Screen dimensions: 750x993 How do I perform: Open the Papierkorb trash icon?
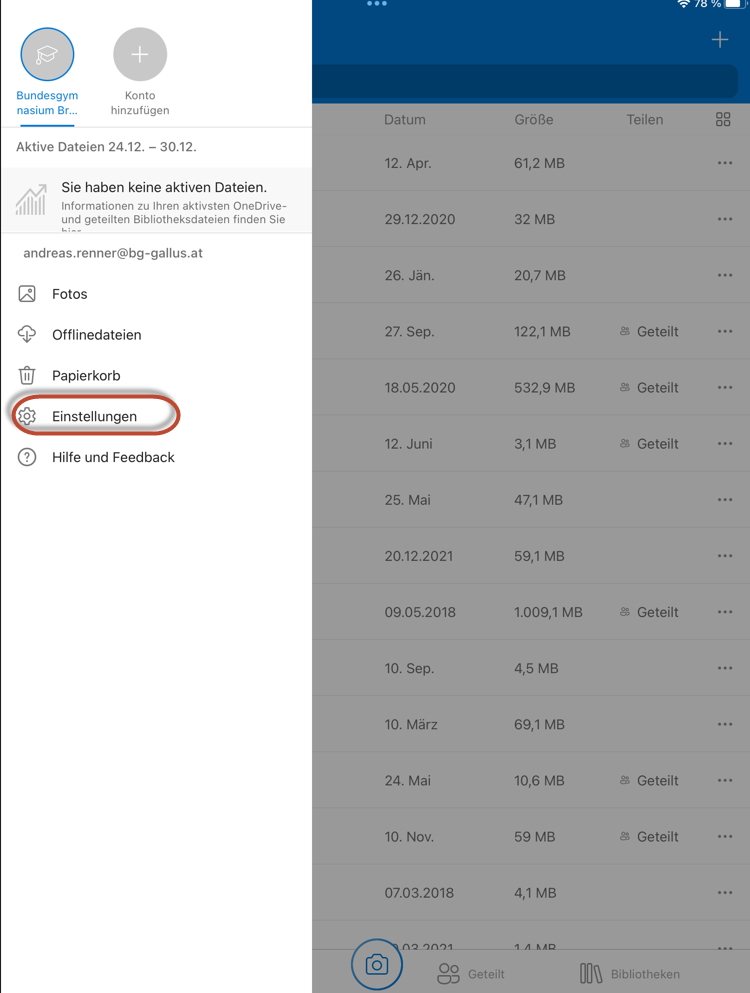27,376
